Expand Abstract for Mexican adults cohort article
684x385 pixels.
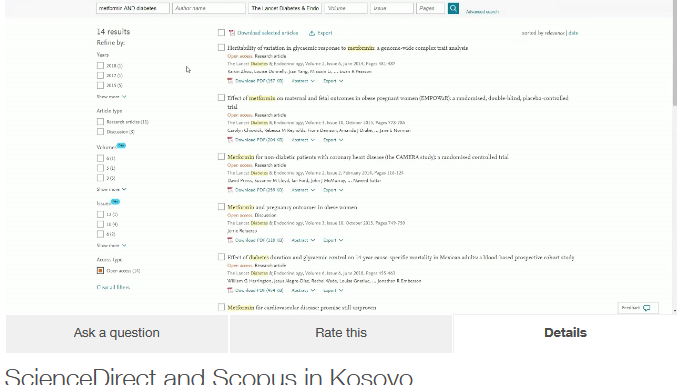(x=303, y=290)
